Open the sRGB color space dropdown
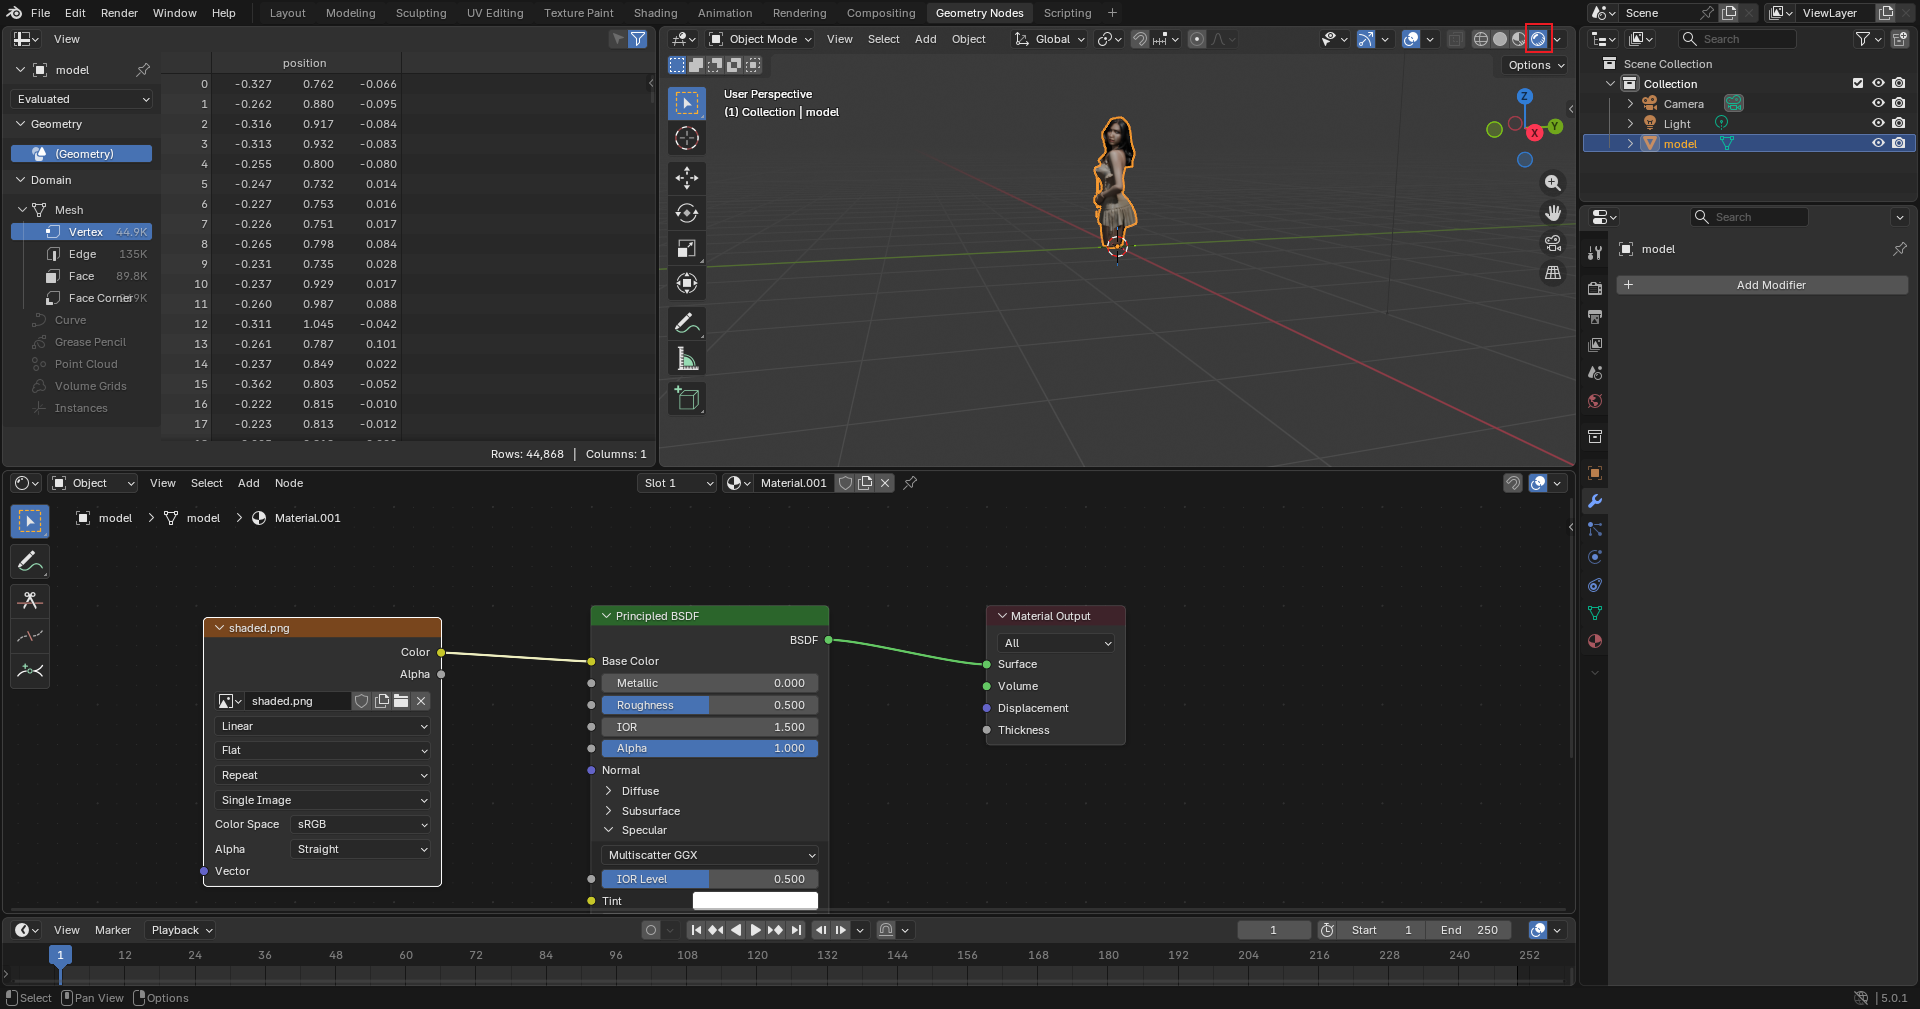The image size is (1920, 1009). tap(361, 824)
